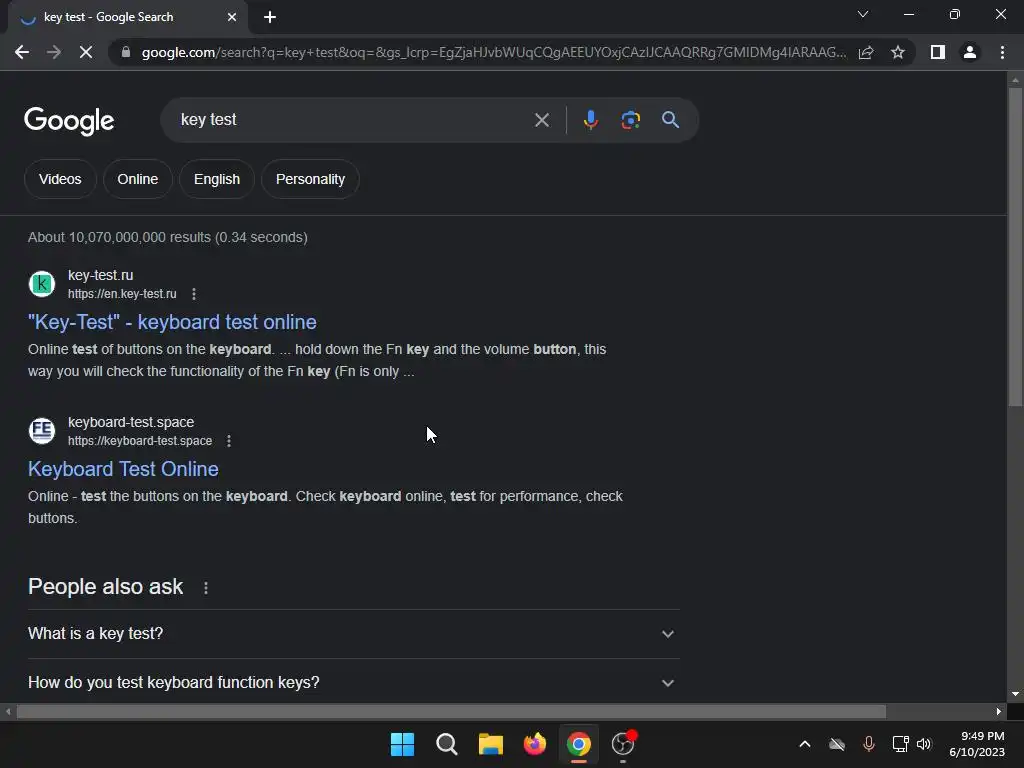Open options for keyboard-test.space result
This screenshot has width=1024, height=768.
tap(229, 441)
